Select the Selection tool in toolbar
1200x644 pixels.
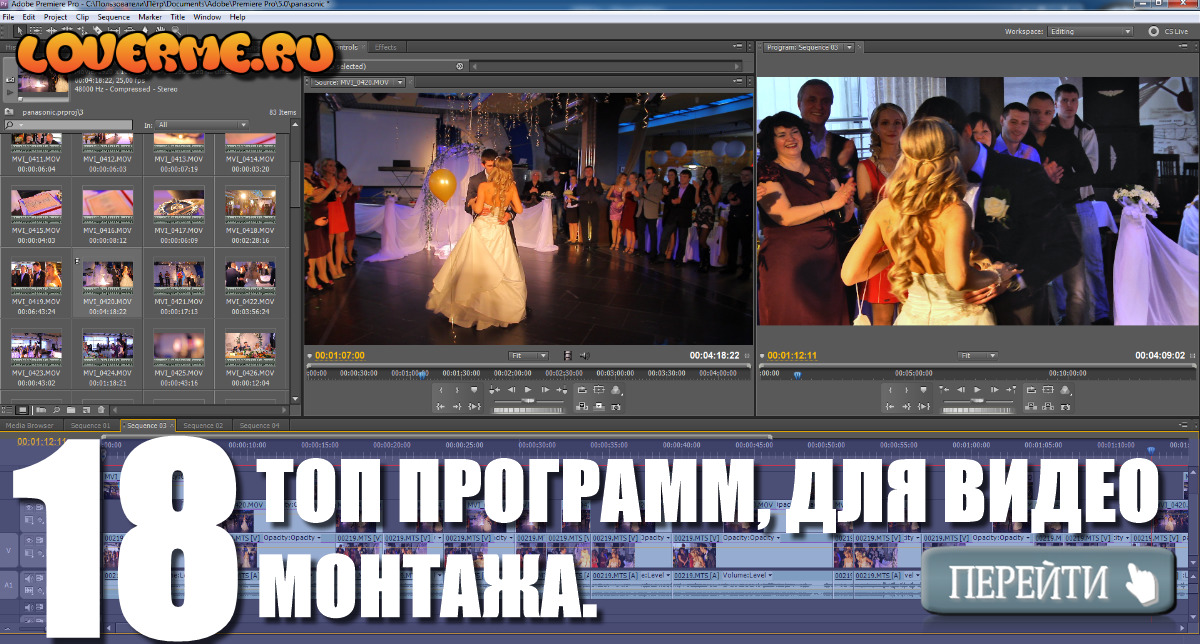20,31
